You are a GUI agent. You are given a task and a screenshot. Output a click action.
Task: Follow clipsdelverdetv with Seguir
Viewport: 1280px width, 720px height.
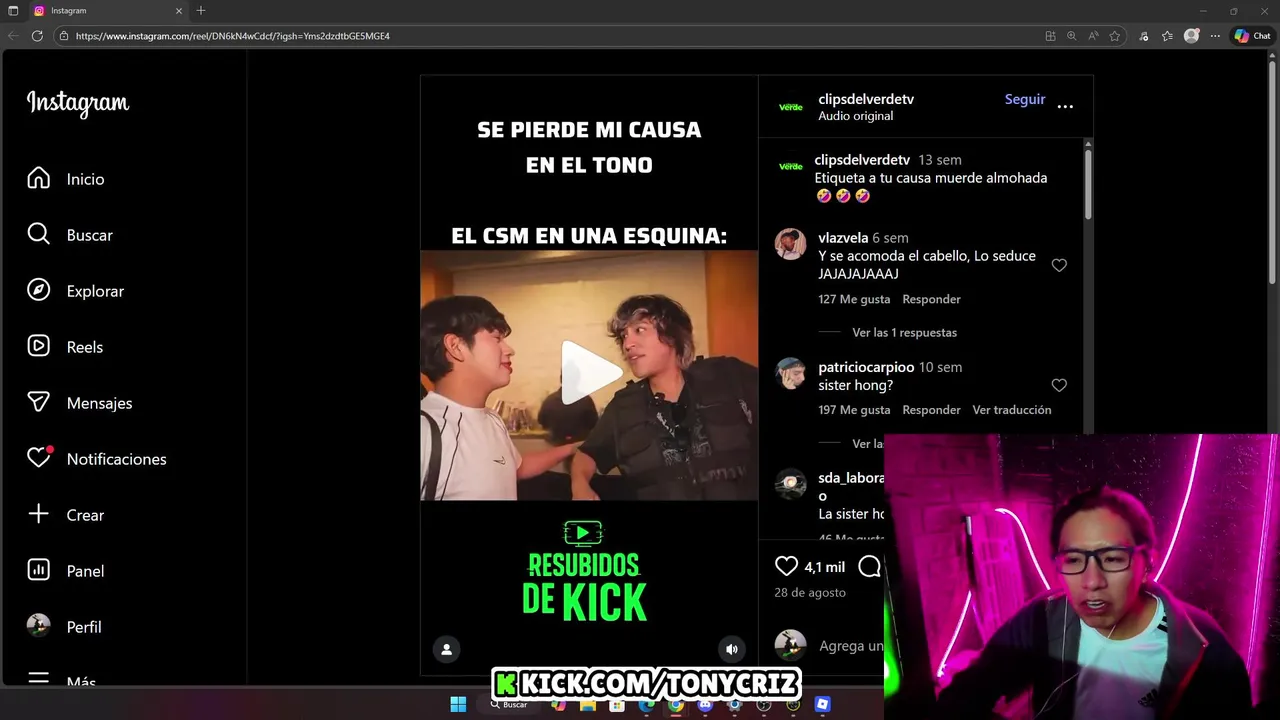[x=1025, y=99]
